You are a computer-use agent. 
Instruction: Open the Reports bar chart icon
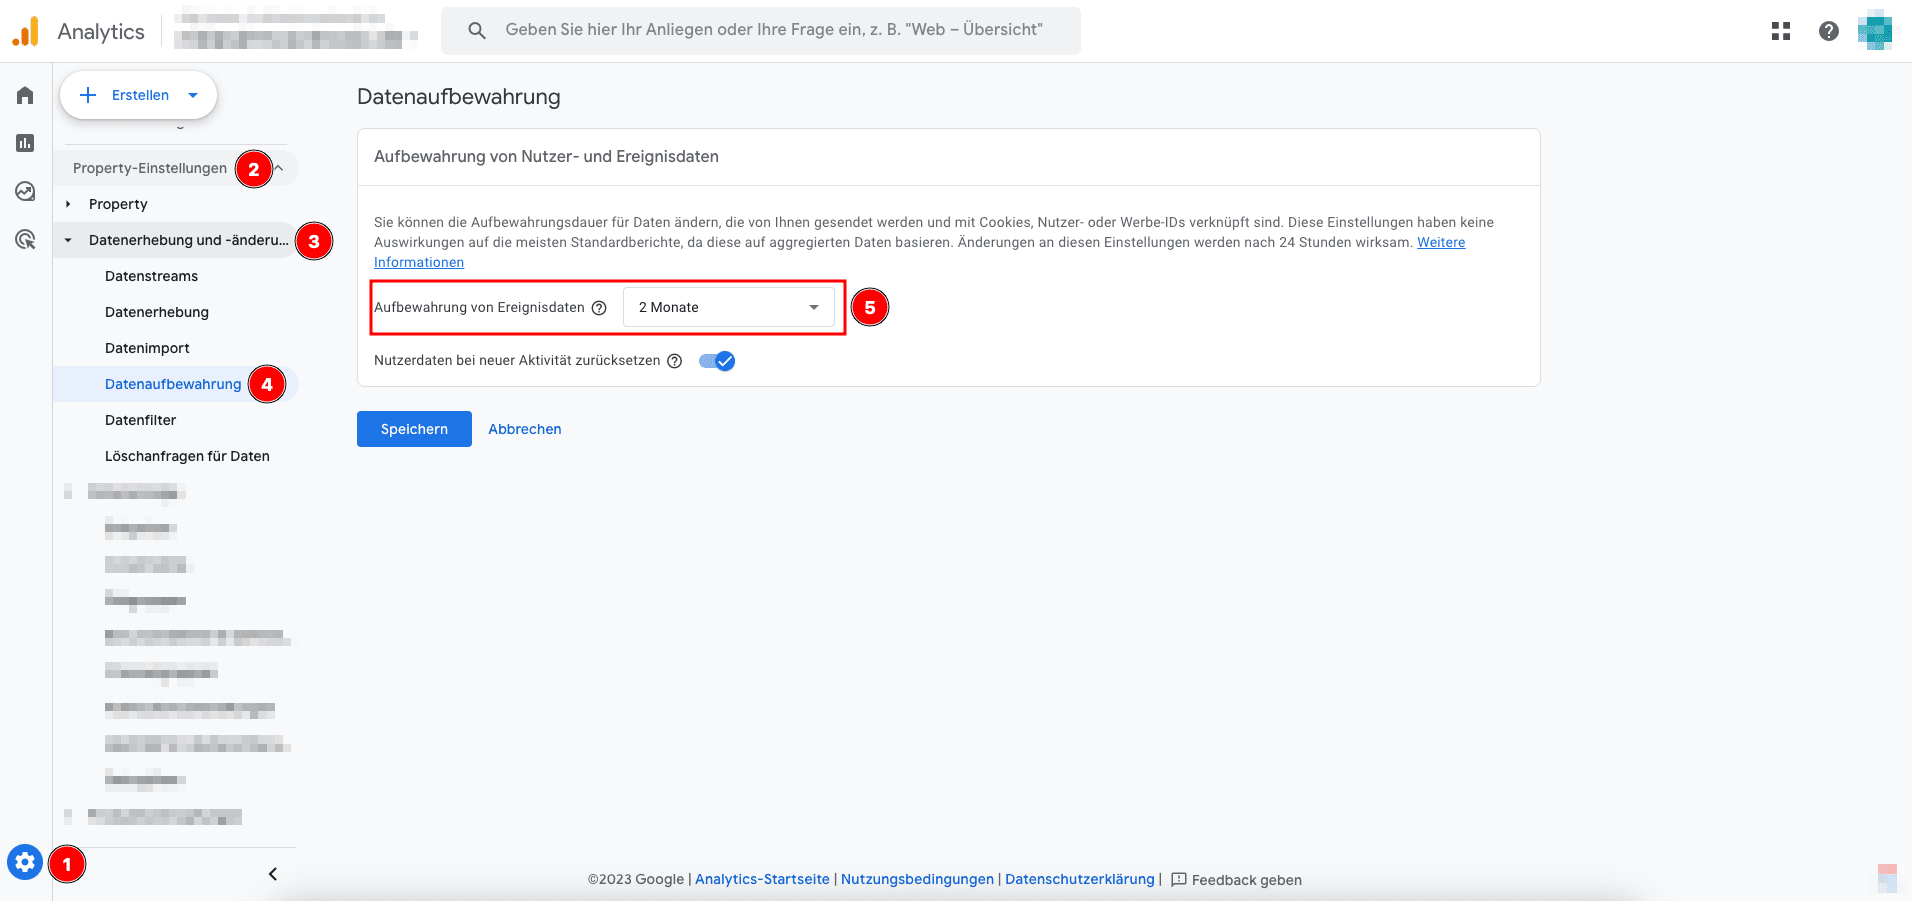pyautogui.click(x=25, y=143)
